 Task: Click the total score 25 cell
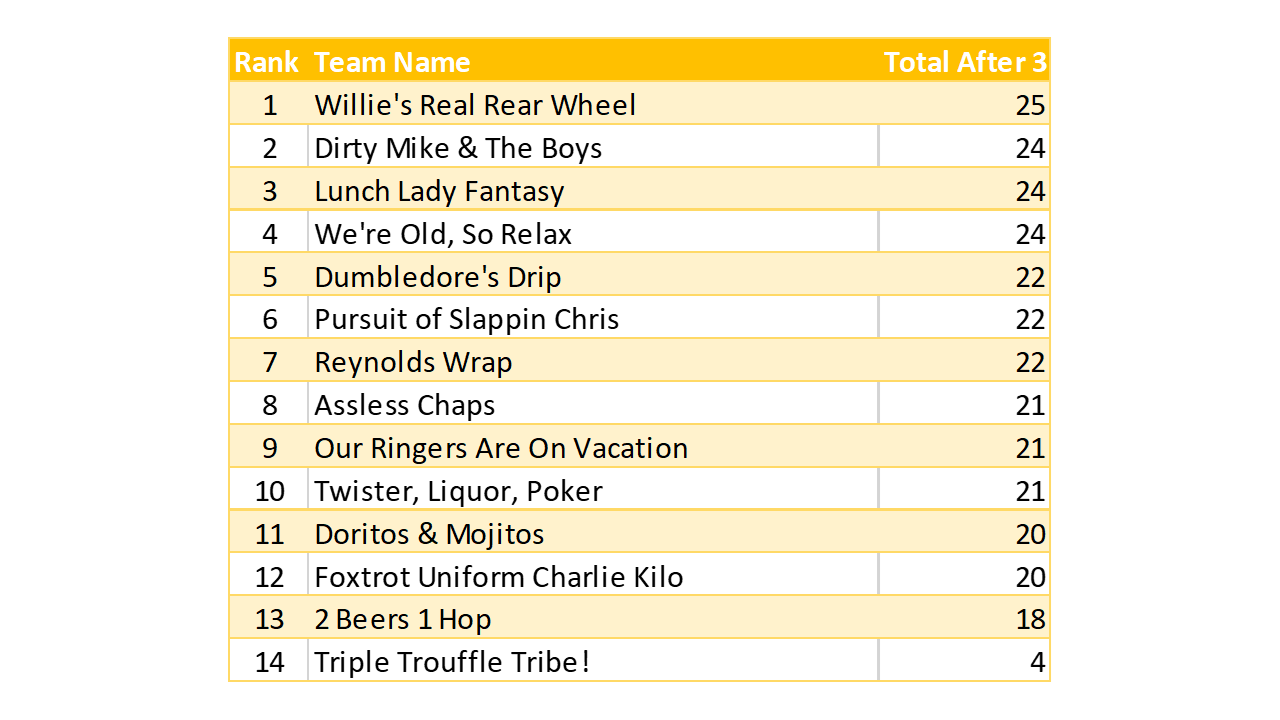tap(1030, 105)
